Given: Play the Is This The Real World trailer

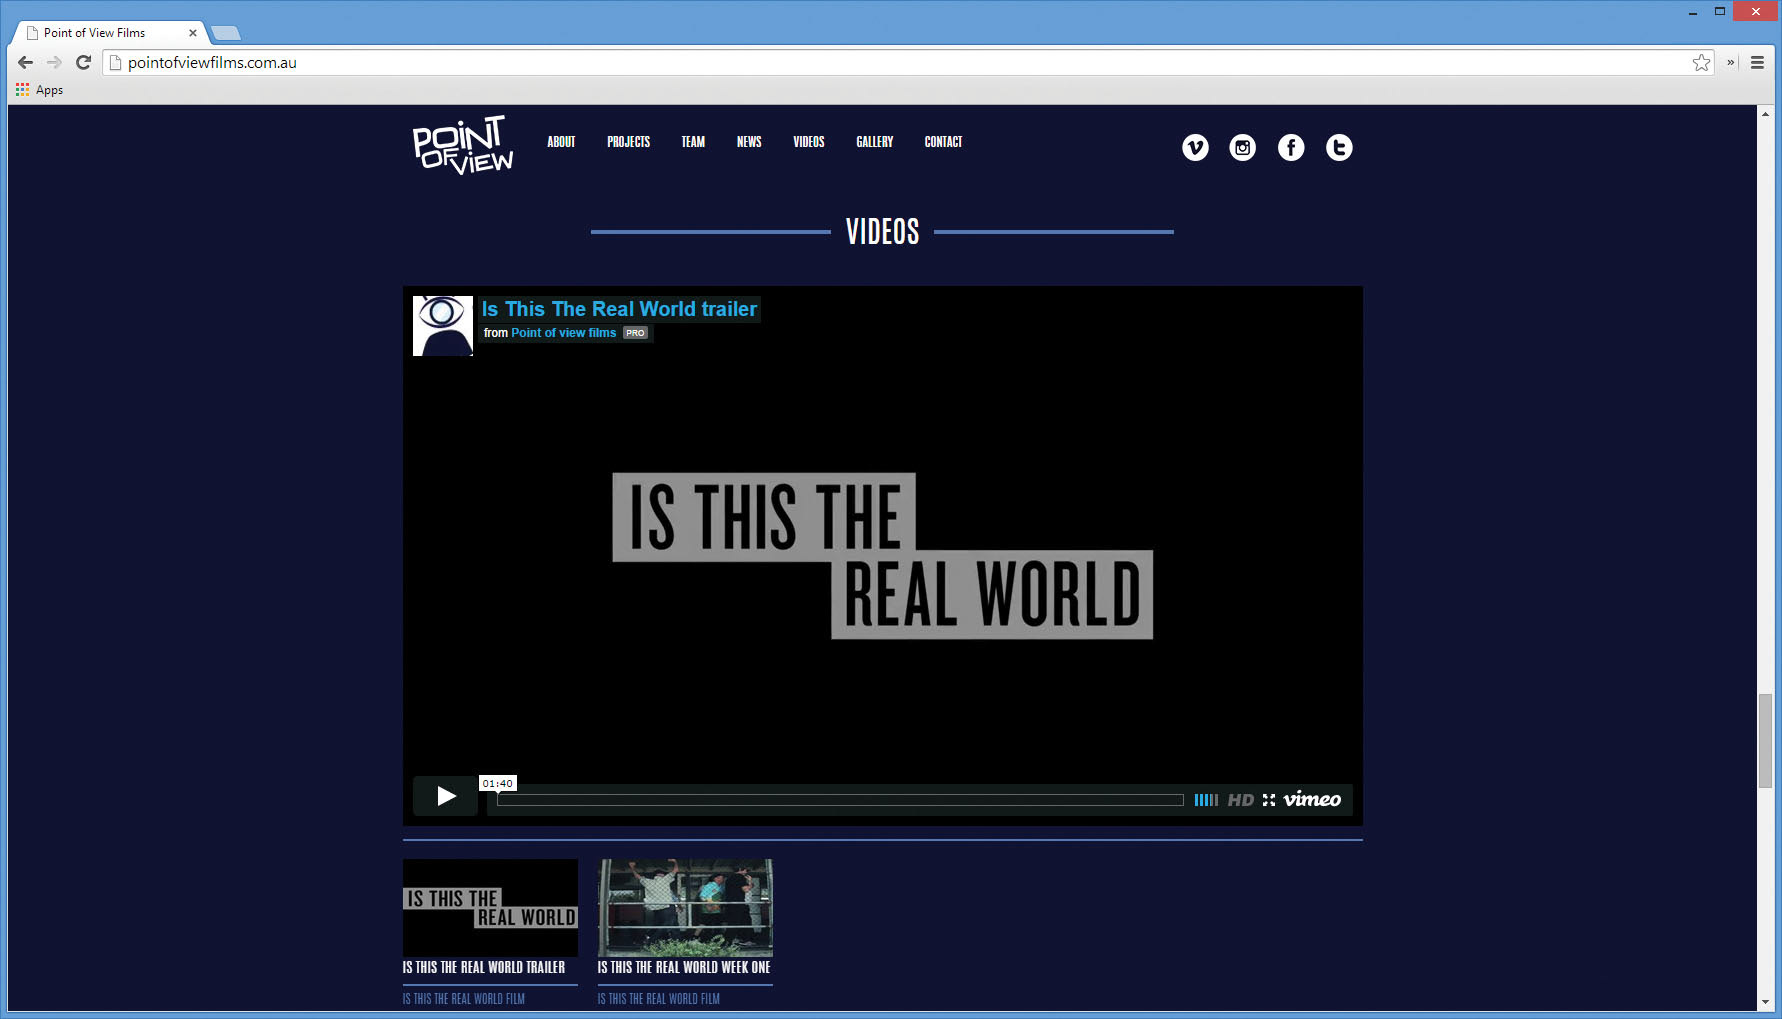Looking at the screenshot, I should [446, 796].
